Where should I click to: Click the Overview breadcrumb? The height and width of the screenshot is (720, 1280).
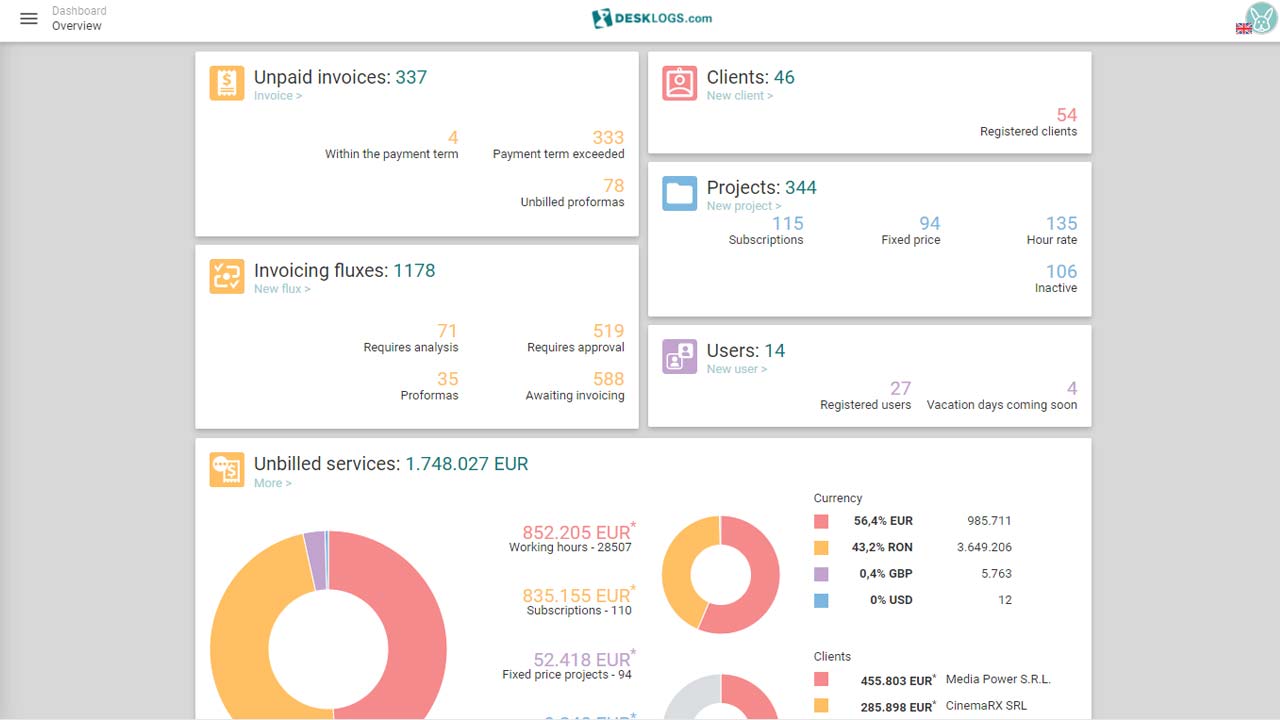tap(77, 26)
